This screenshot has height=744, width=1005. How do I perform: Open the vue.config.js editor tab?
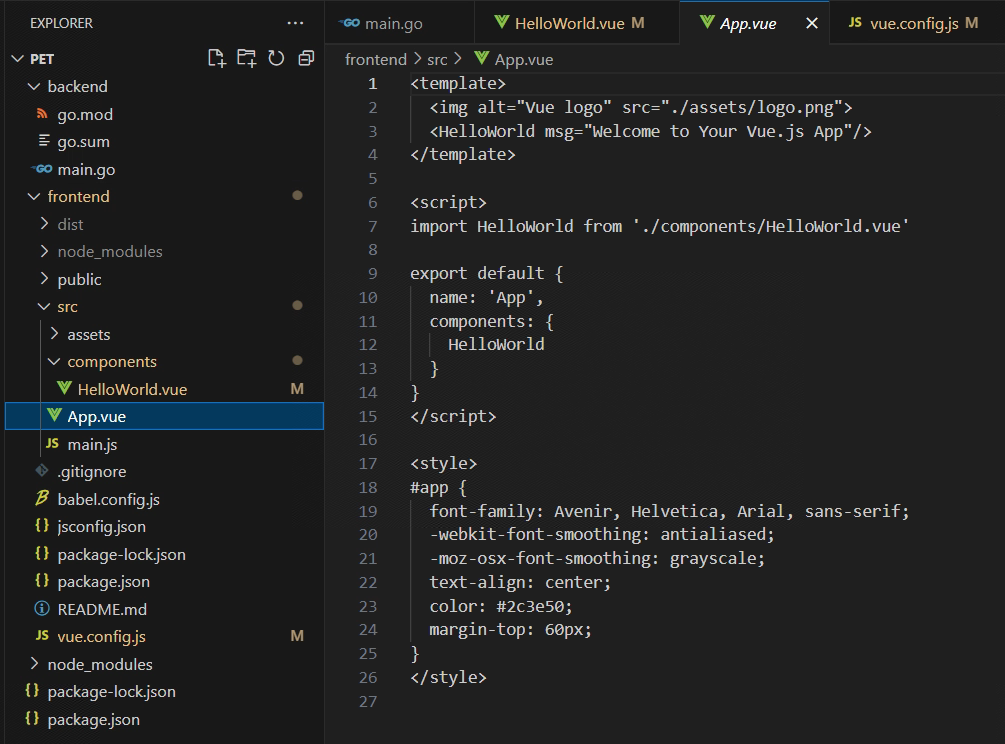(917, 23)
